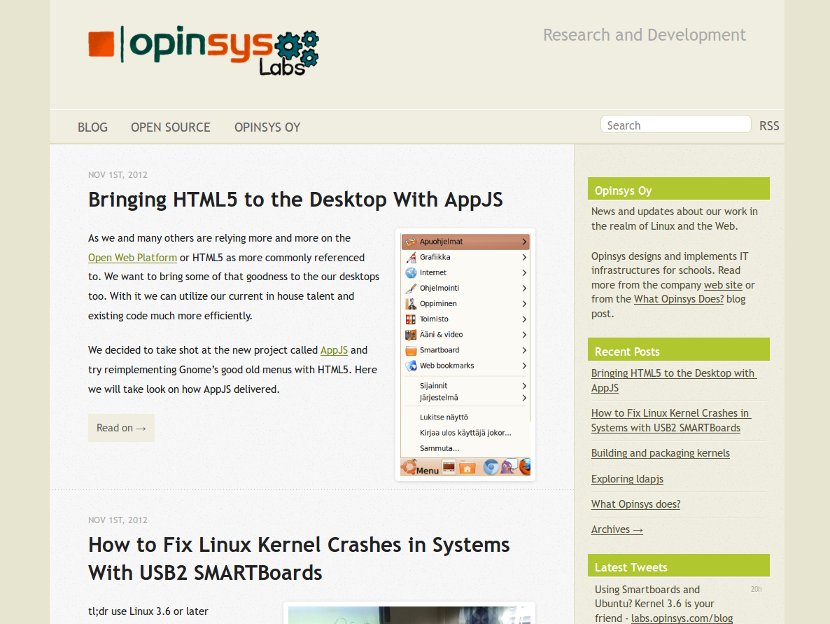The width and height of the screenshot is (830, 624).
Task: Go to the Archives link
Action: pyautogui.click(x=617, y=530)
